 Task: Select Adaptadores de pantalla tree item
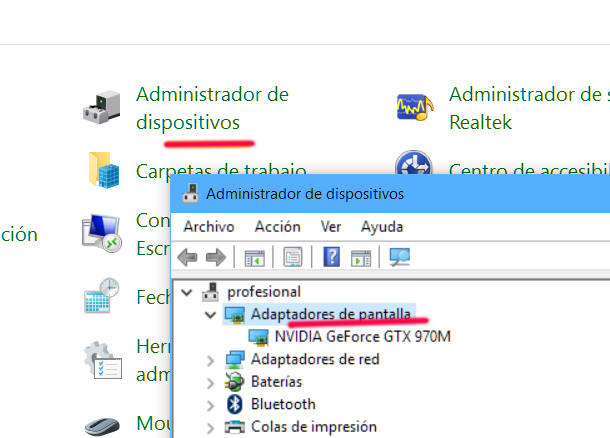(331, 314)
